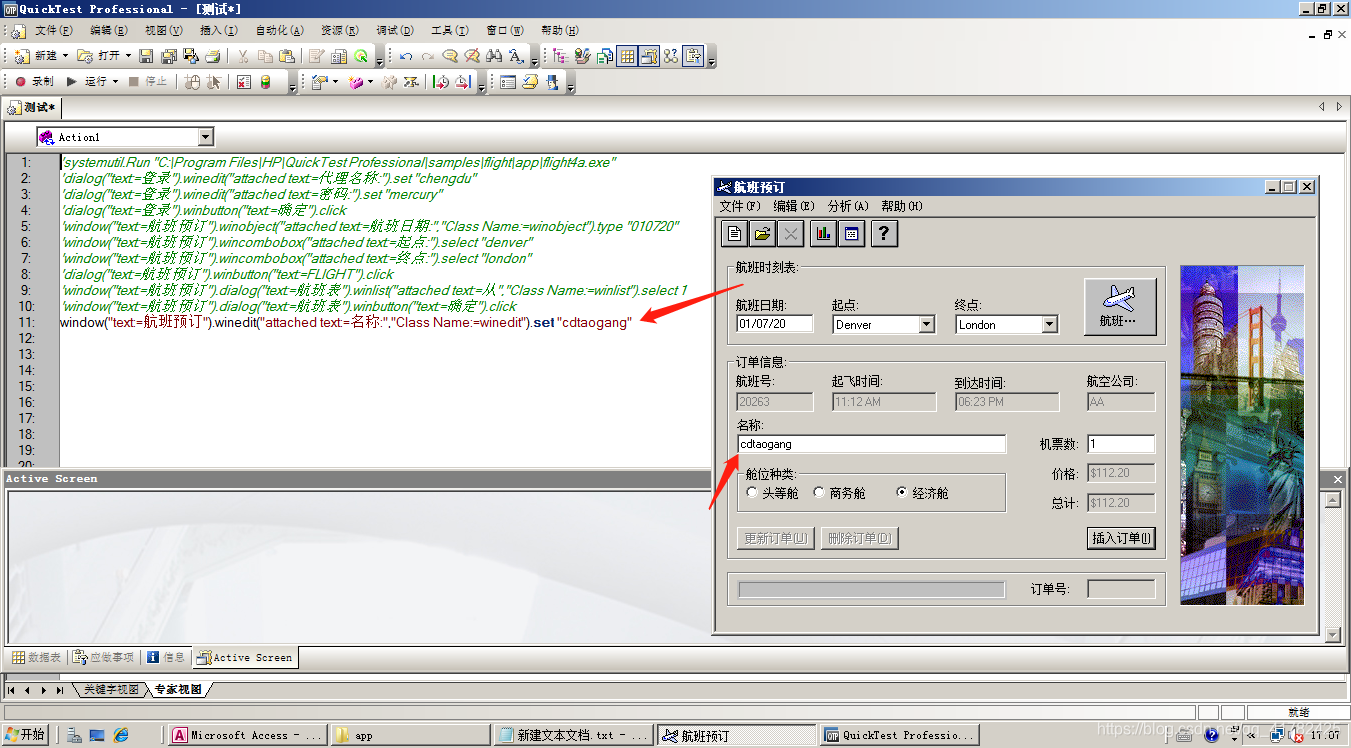Open the 文件(F) menu in QuickTest
The image size is (1351, 748).
(53, 31)
